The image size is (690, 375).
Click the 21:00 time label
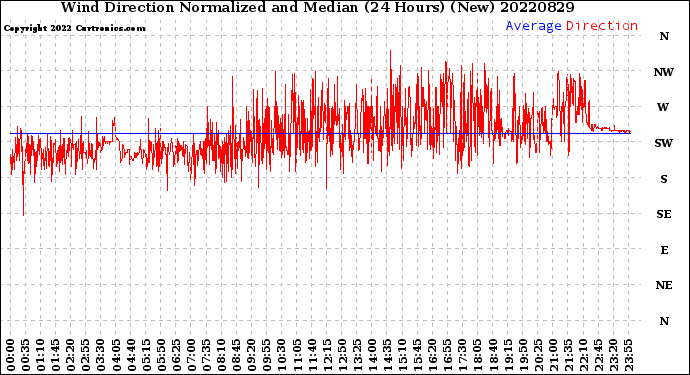click(553, 355)
